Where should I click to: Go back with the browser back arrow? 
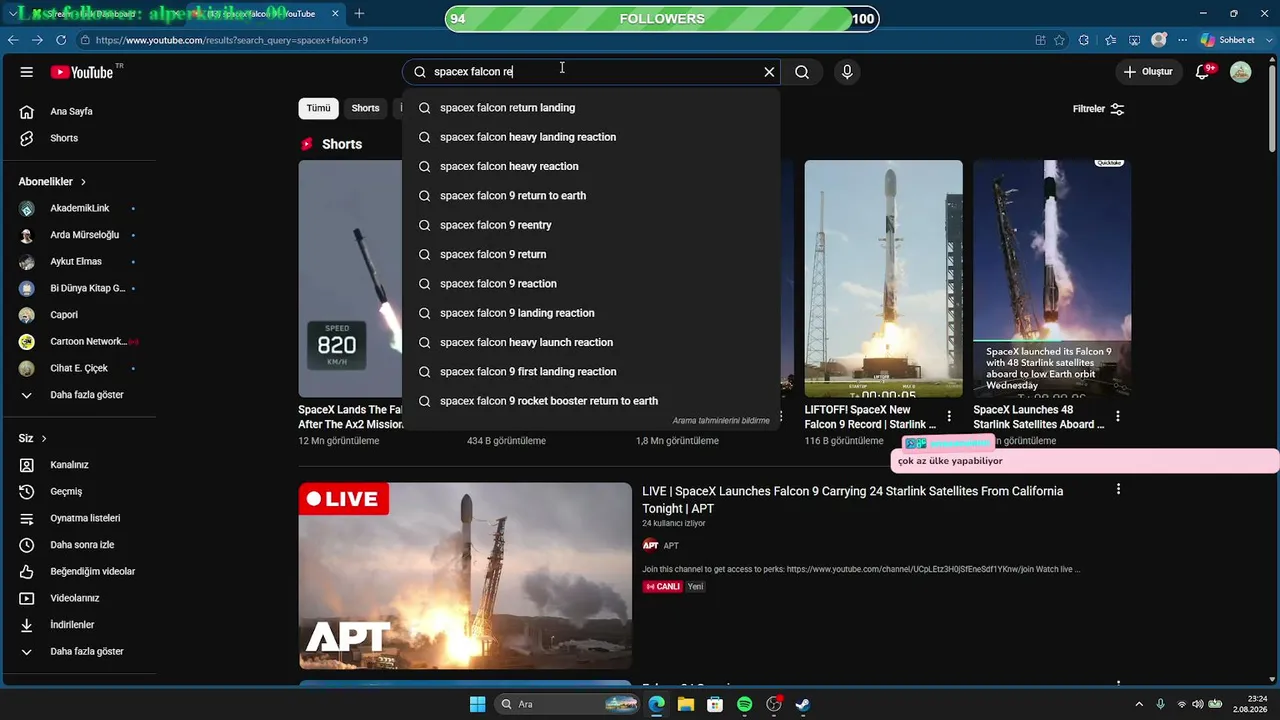coord(13,40)
